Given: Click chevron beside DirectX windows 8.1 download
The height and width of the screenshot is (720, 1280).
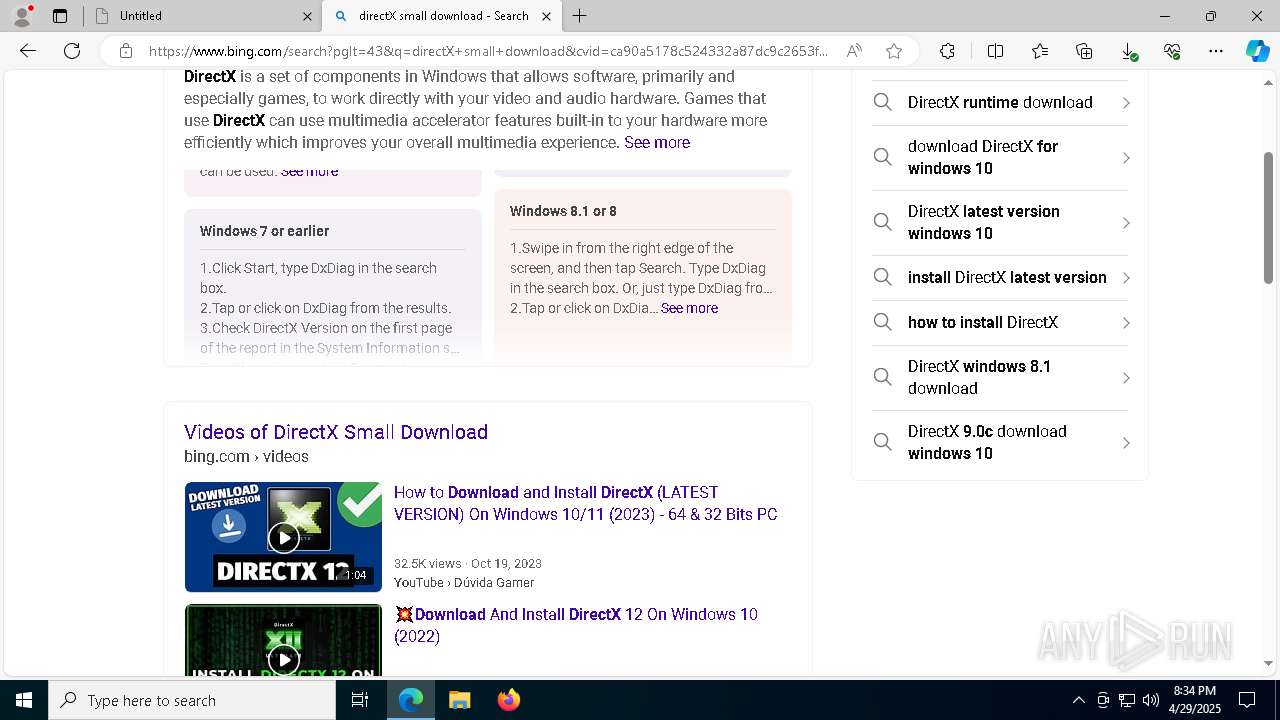Looking at the screenshot, I should pos(1126,378).
